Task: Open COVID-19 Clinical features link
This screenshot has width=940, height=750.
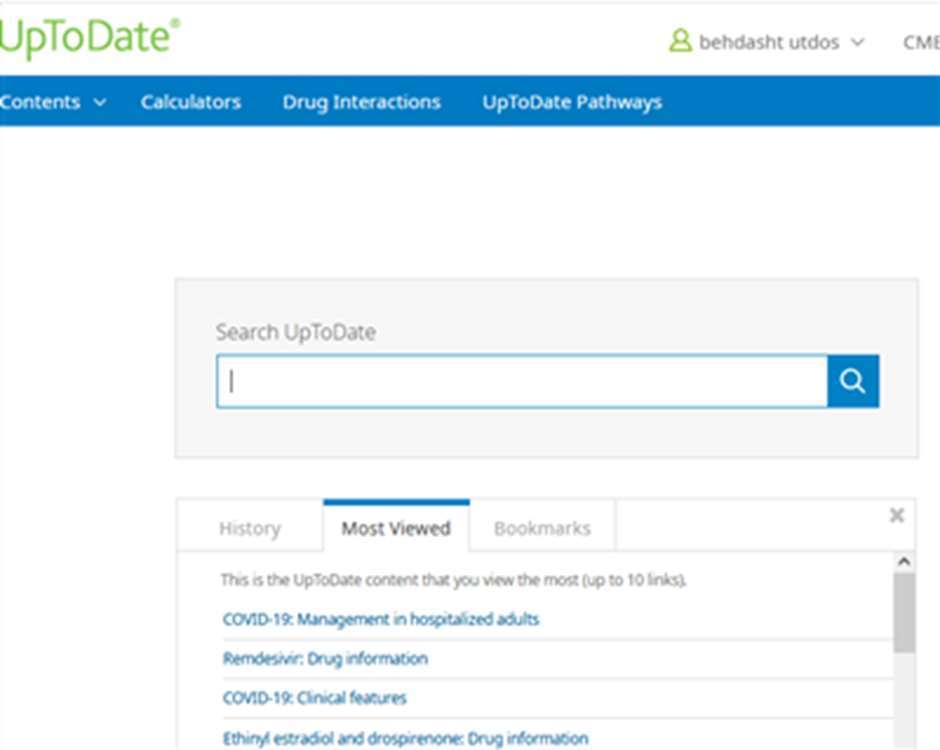Action: [x=314, y=698]
